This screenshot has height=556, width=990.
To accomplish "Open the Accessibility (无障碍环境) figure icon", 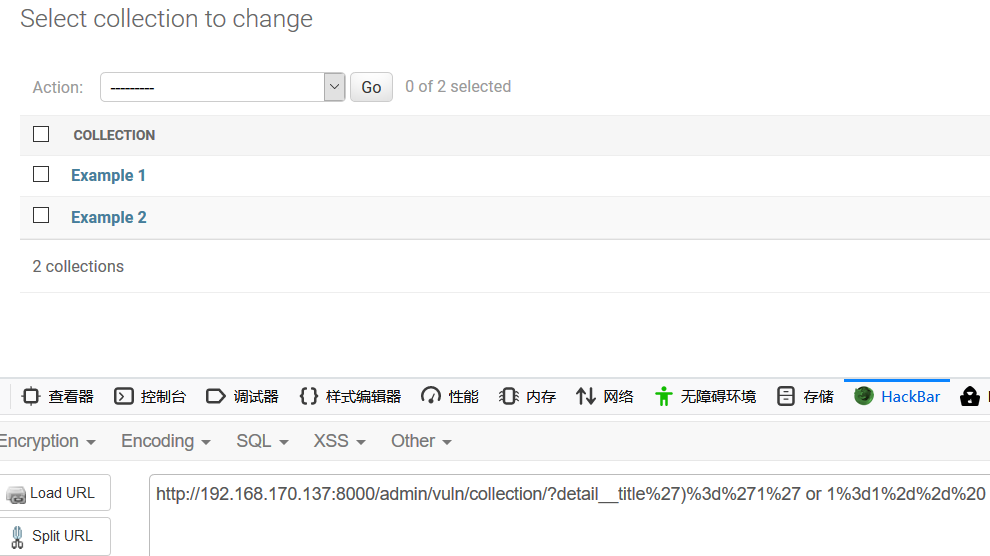I will [664, 396].
